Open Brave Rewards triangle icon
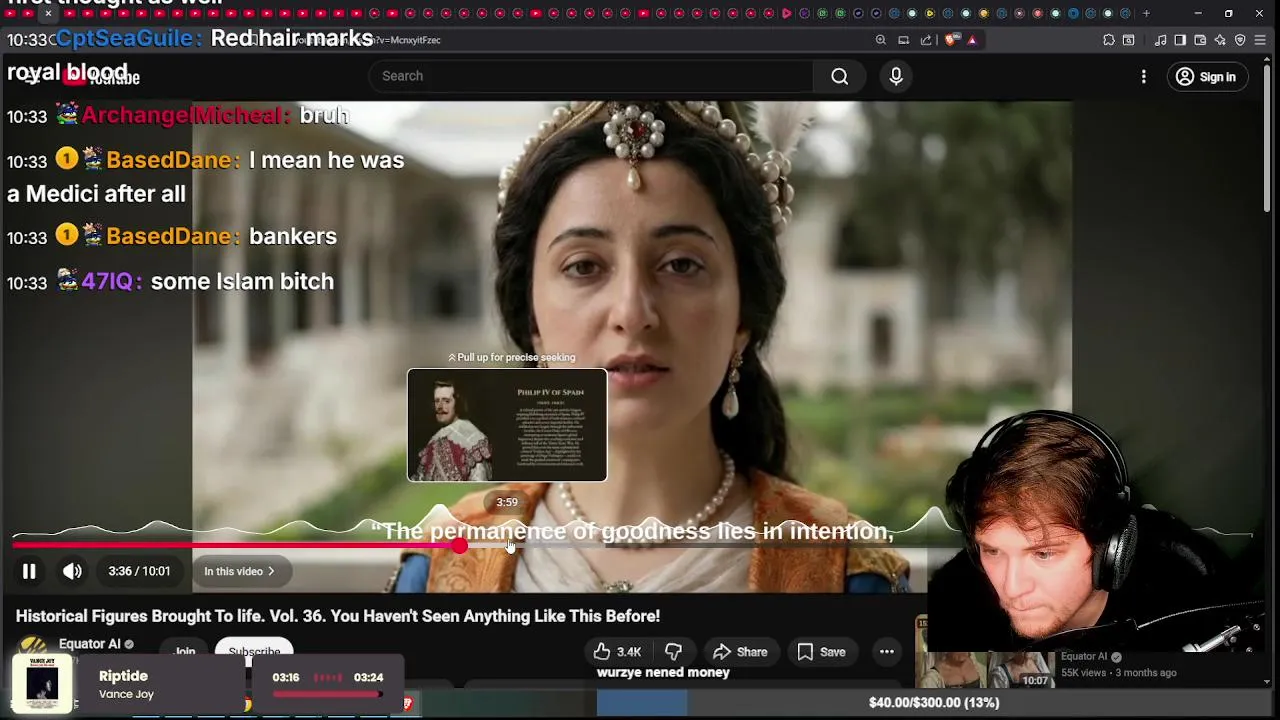 click(972, 40)
